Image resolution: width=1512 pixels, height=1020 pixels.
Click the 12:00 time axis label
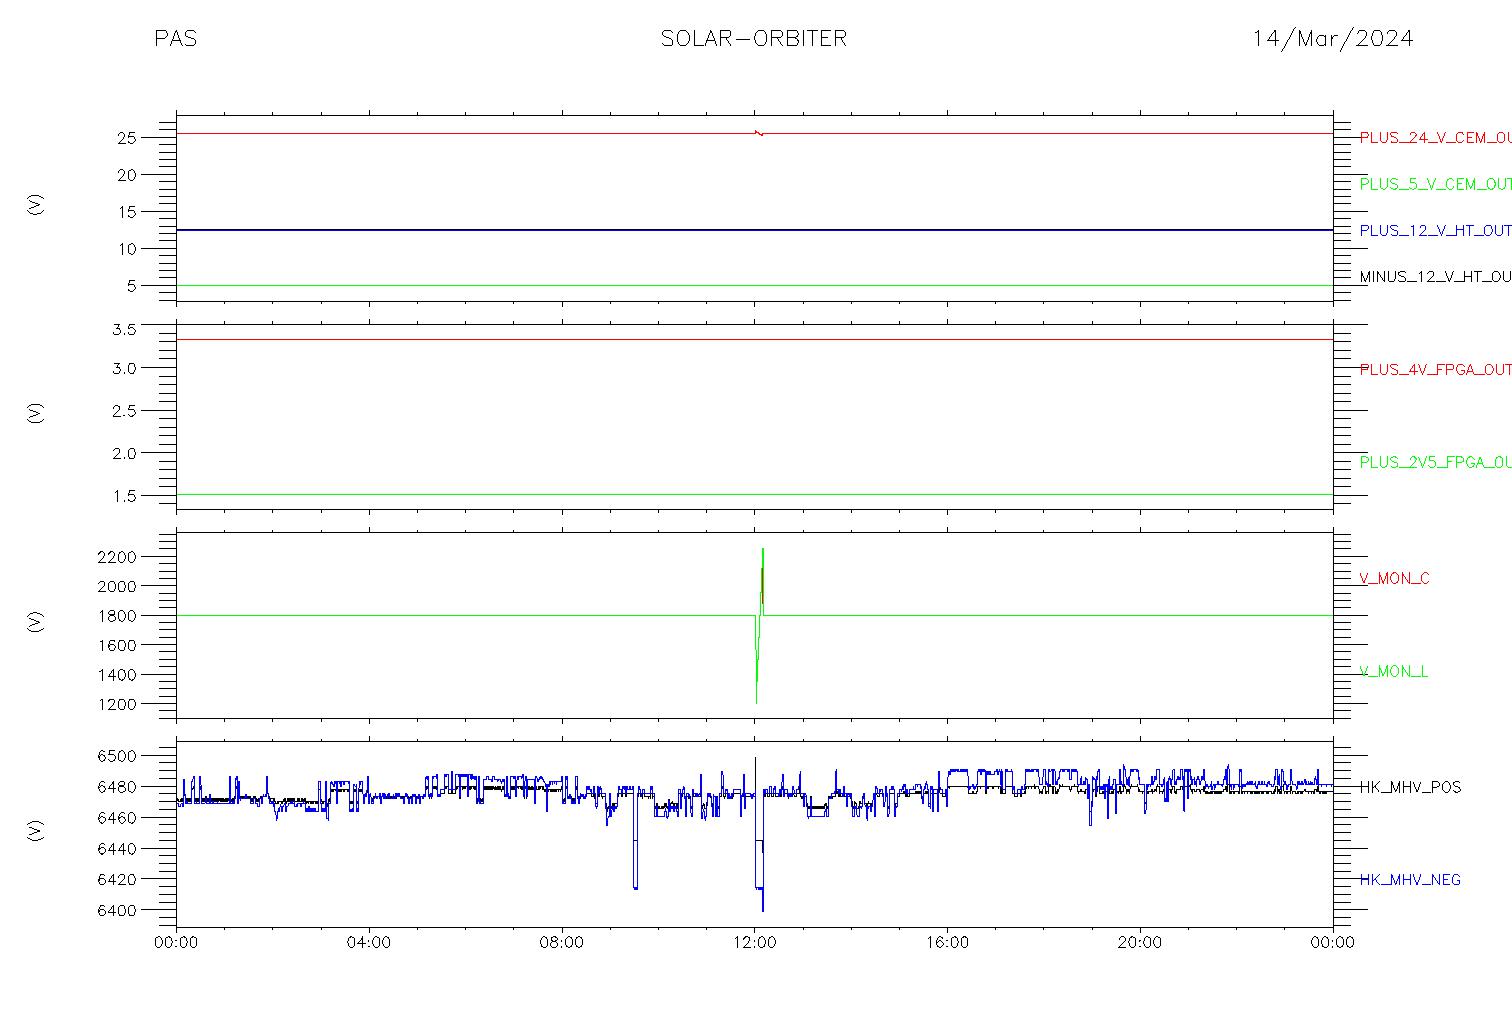tap(755, 943)
